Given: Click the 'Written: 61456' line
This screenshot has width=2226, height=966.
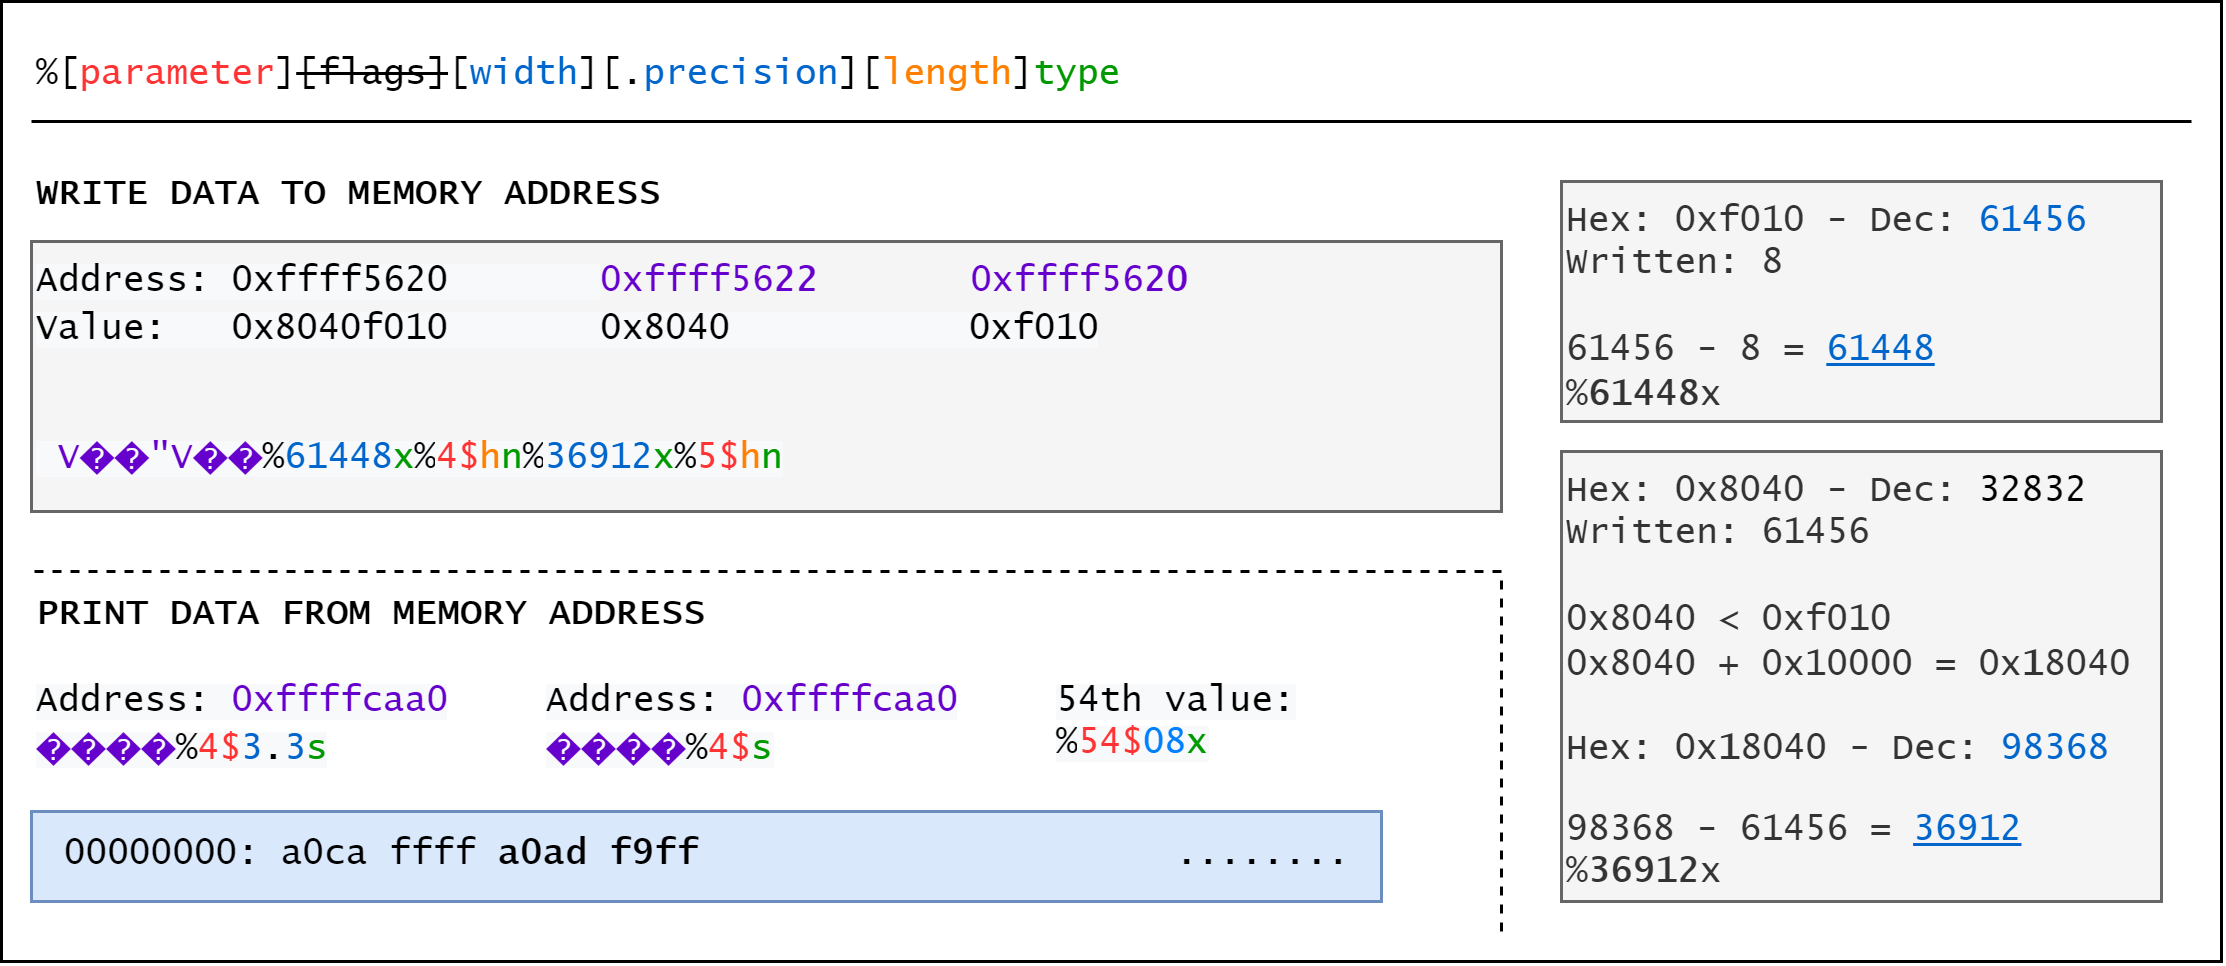Looking at the screenshot, I should coord(1717,531).
